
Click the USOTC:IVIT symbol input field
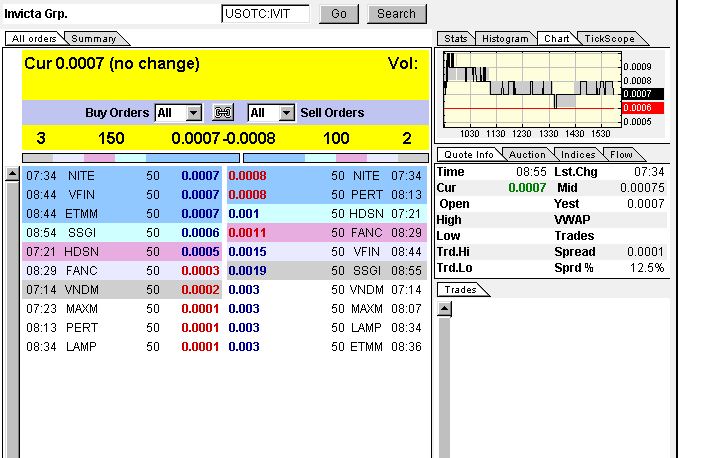[265, 14]
